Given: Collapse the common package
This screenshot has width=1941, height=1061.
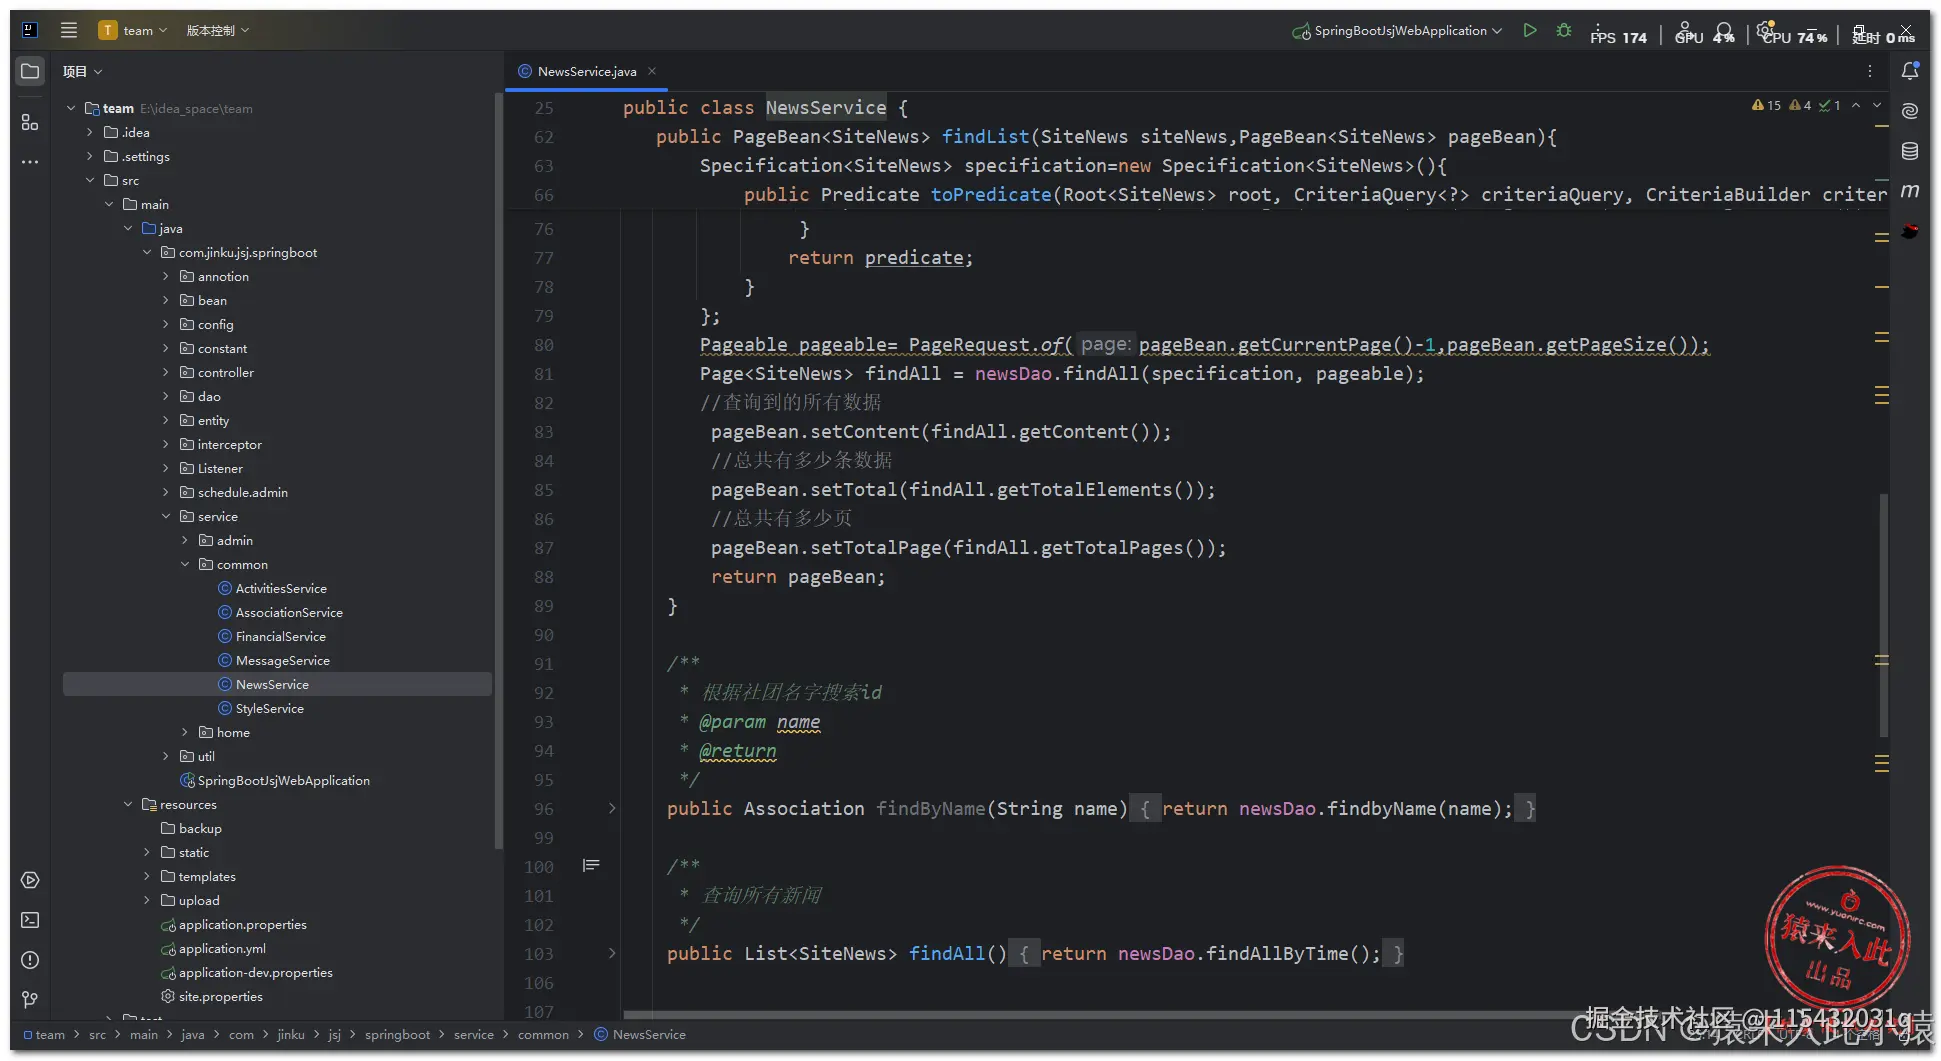Looking at the screenshot, I should [185, 564].
